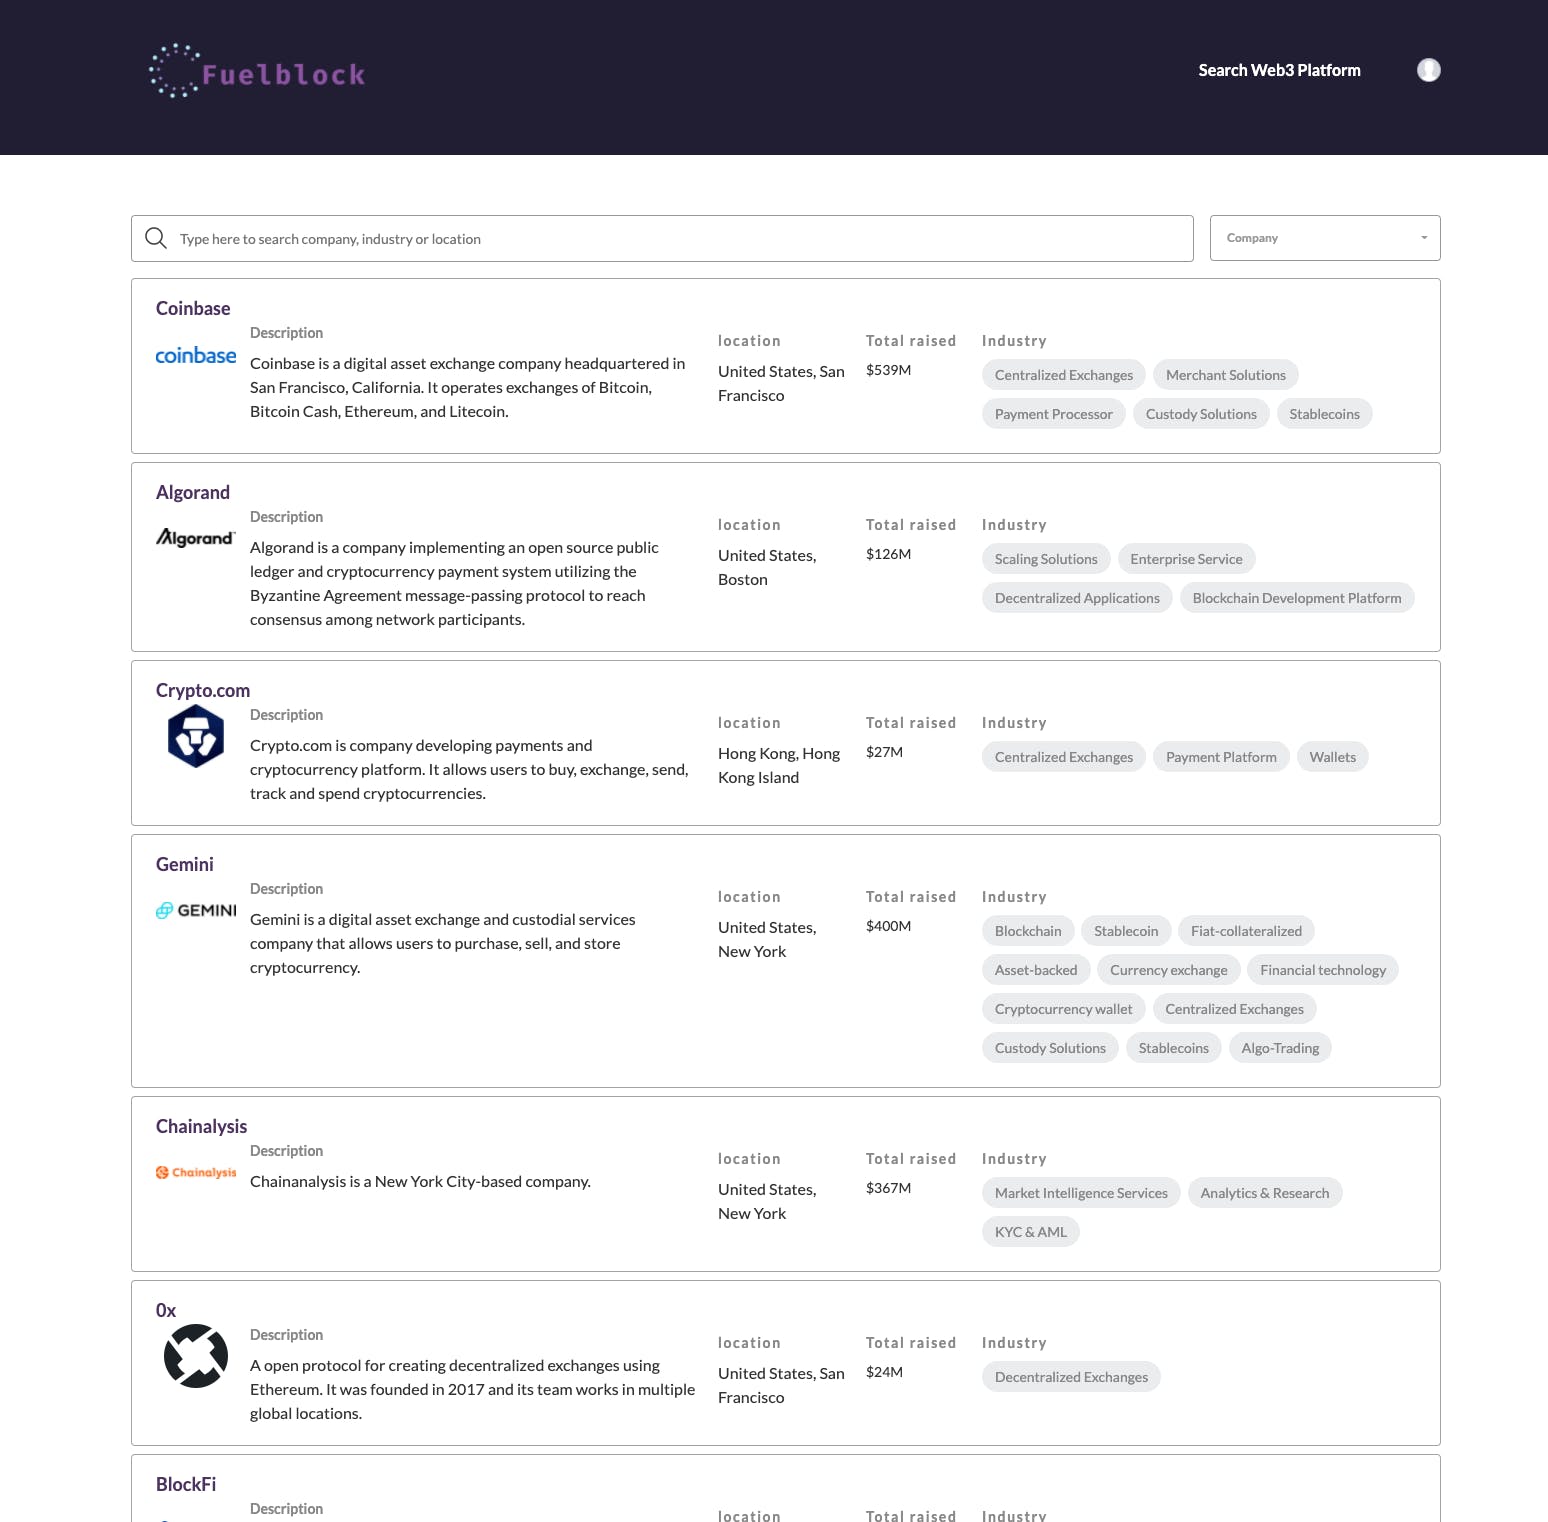Open the Company filter dropdown

[x=1325, y=238]
